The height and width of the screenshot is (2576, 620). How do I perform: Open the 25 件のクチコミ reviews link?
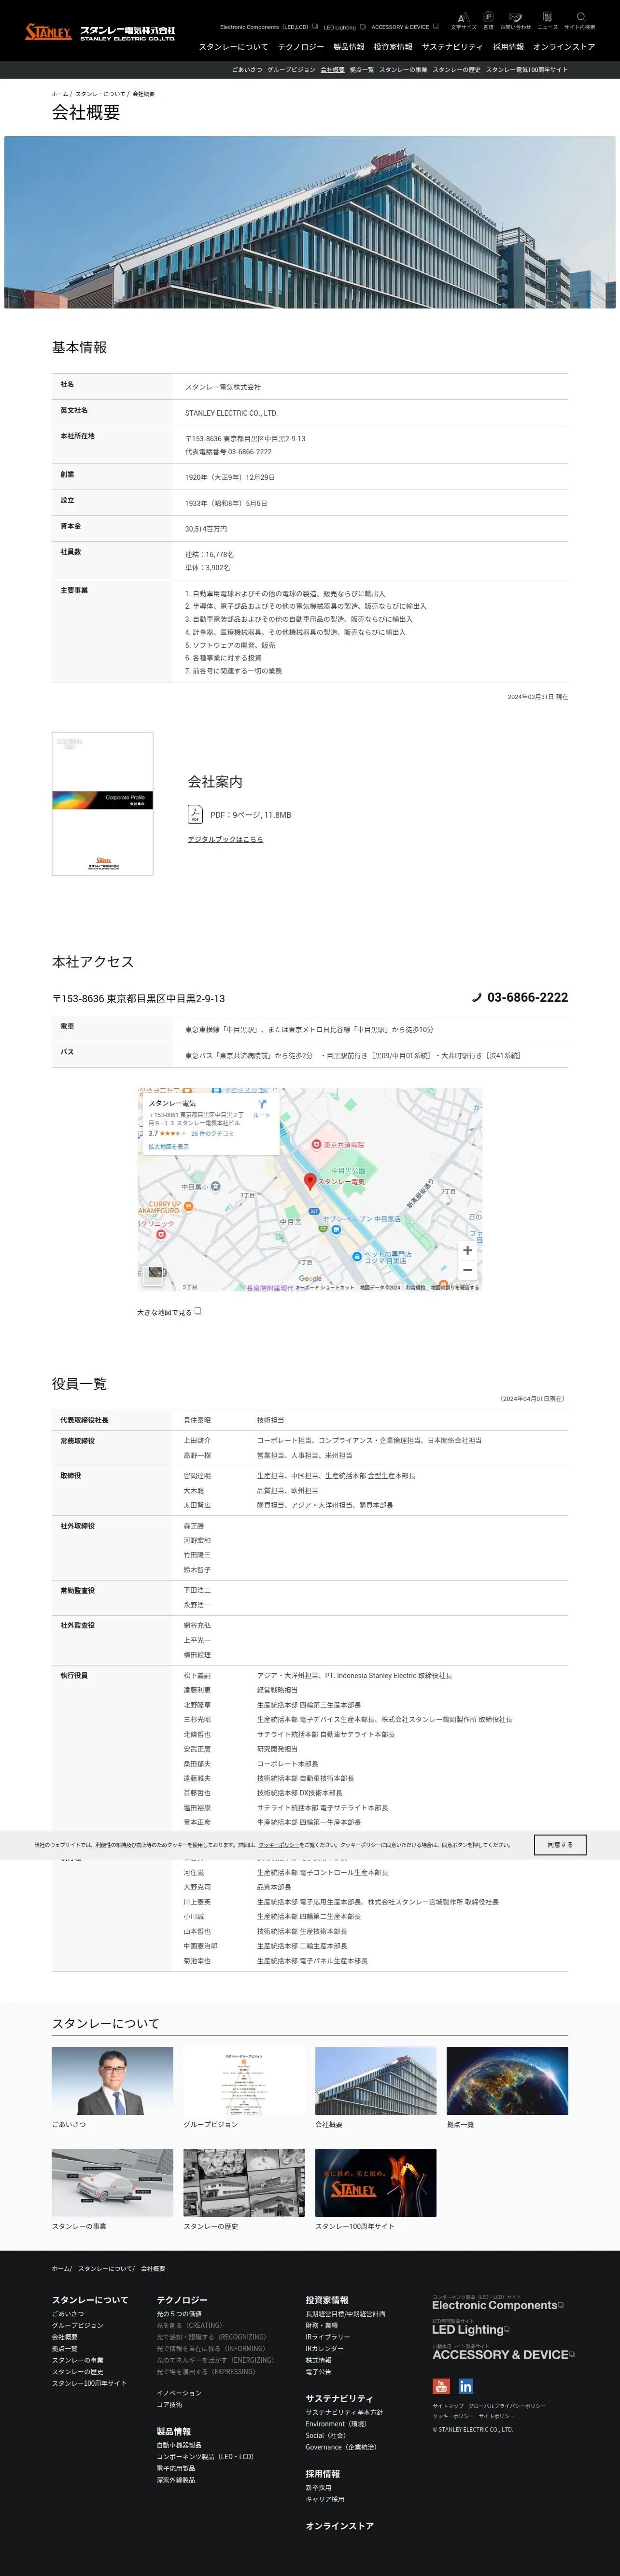coord(212,1133)
